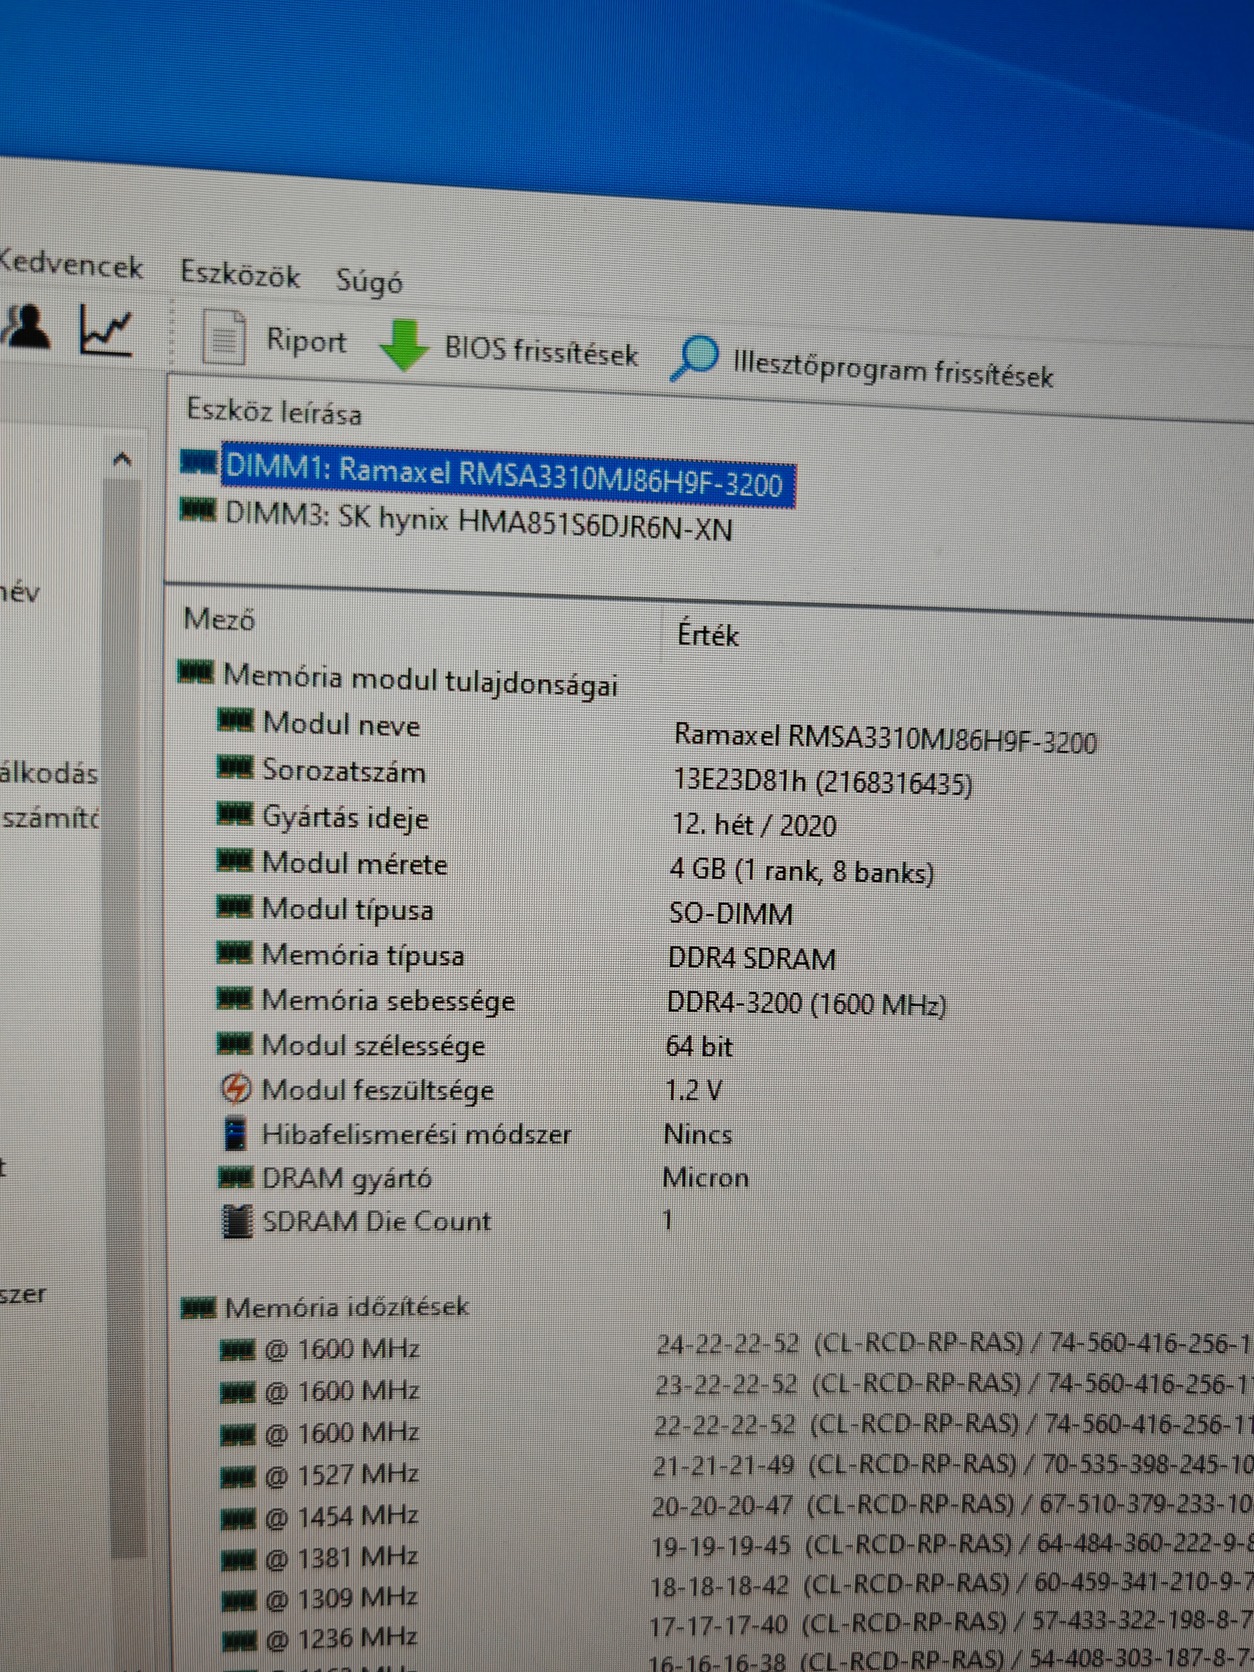Click the DDR4-3200 (1600 MHz) value
1254x1672 pixels.
click(x=806, y=1003)
